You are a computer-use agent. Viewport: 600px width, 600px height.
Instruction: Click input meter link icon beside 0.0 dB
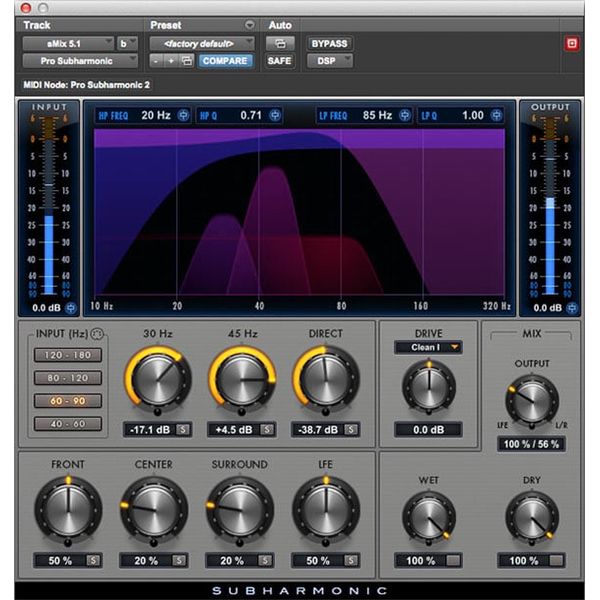71,308
